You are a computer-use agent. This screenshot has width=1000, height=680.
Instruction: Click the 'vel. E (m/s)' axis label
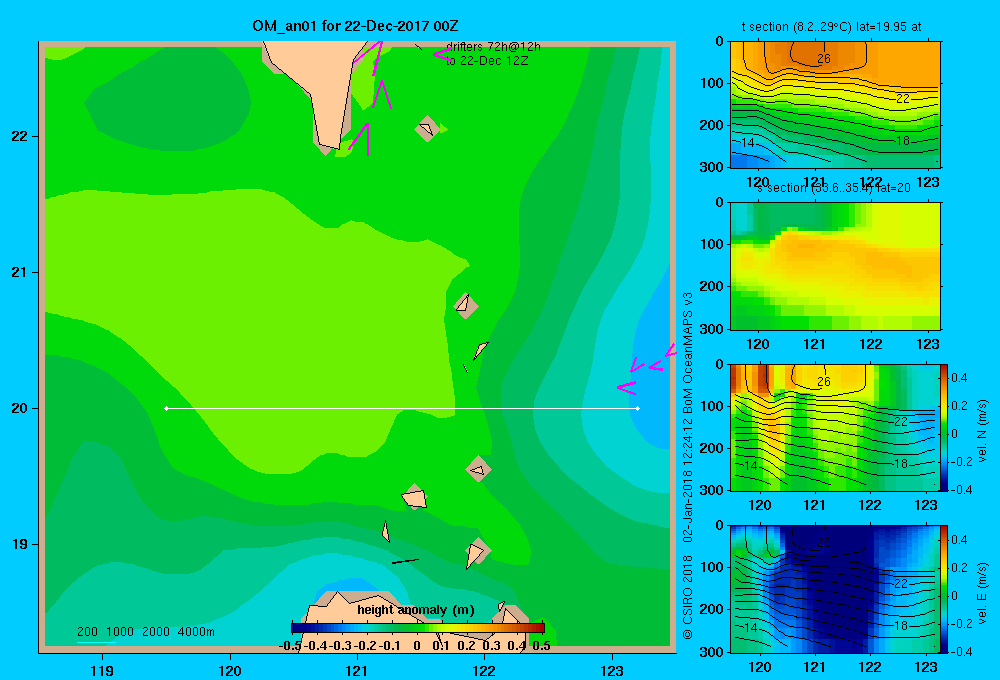982,593
